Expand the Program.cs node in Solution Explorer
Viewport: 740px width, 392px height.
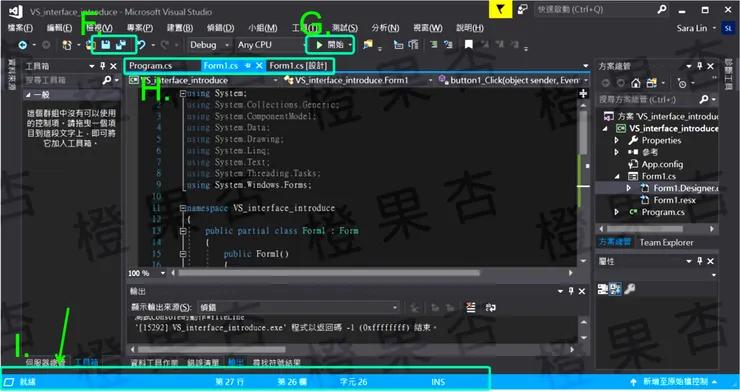coord(616,212)
